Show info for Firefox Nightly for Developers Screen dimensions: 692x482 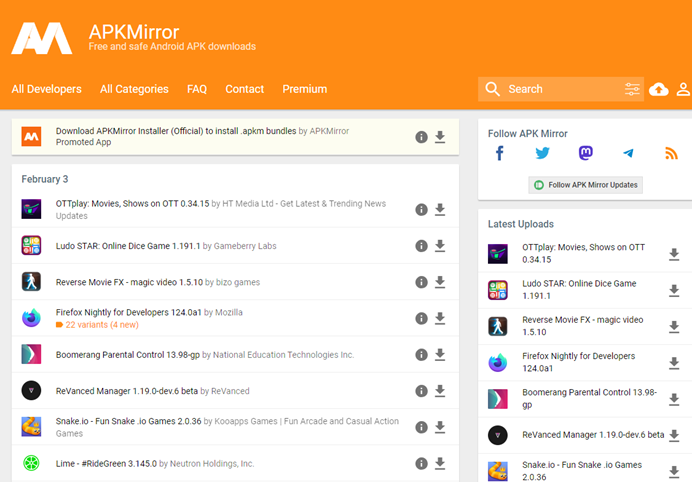click(x=421, y=318)
